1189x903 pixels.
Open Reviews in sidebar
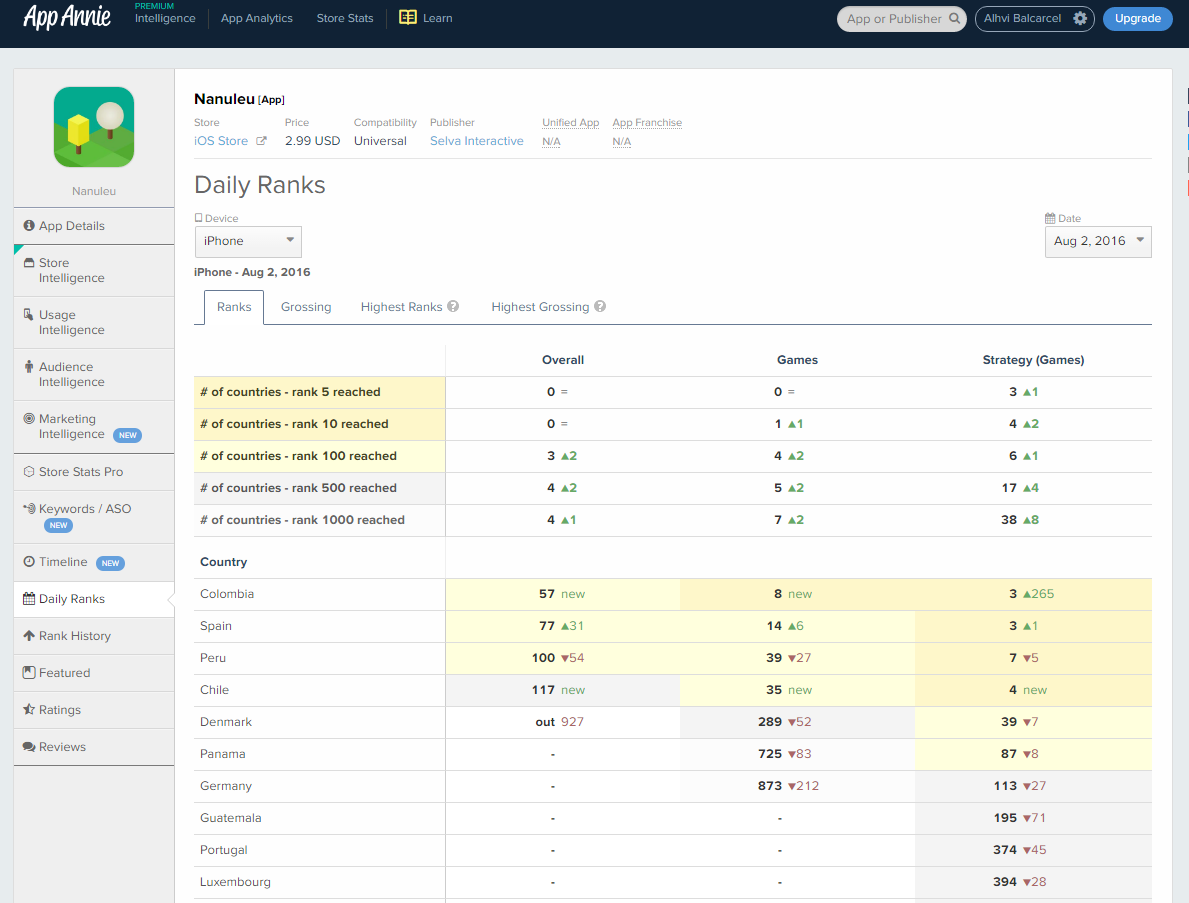coord(94,747)
